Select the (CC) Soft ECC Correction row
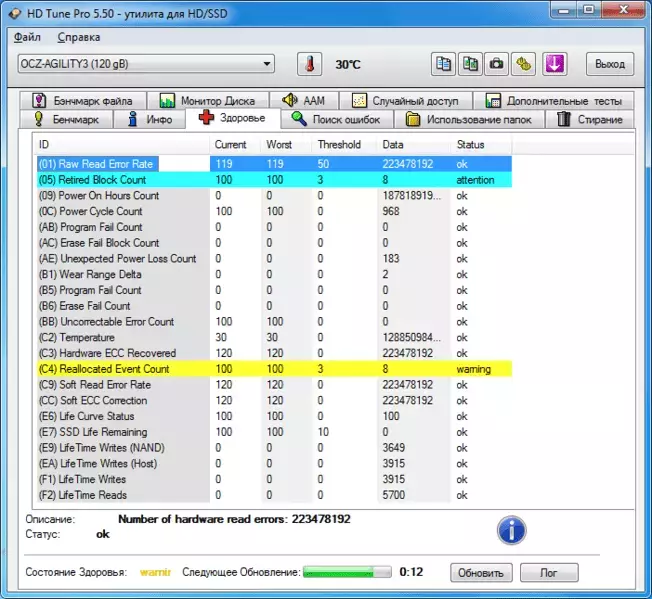Screen dimensions: 652x599 274,401
